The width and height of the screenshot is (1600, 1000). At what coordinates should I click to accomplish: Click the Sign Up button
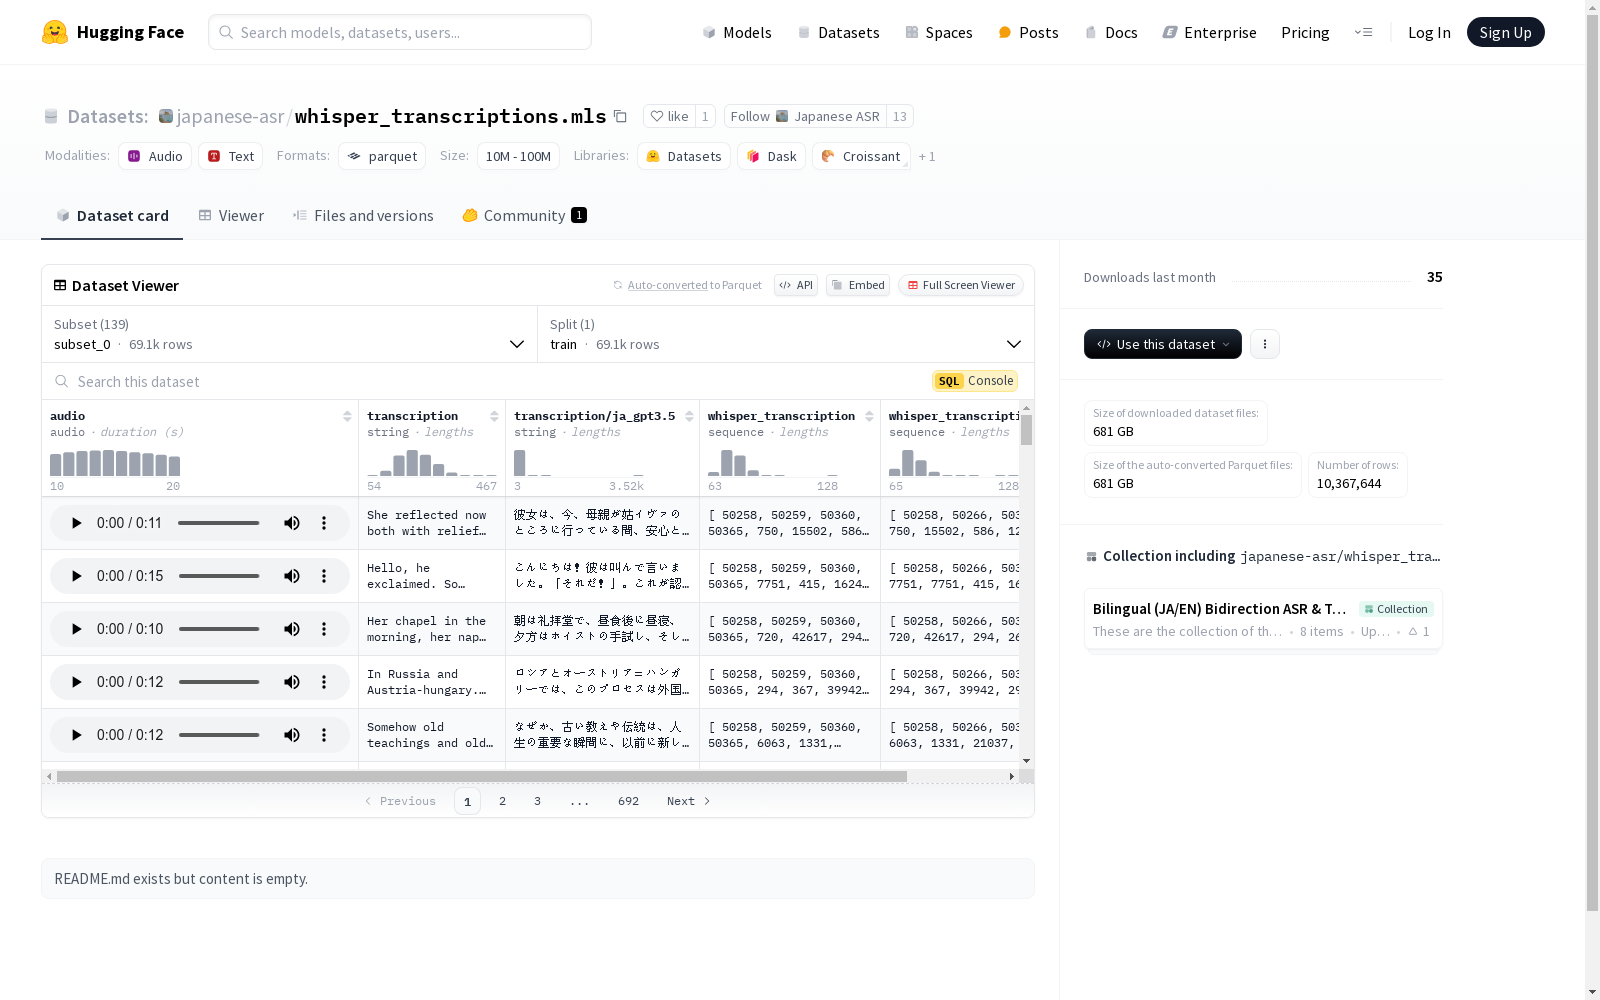click(1506, 32)
